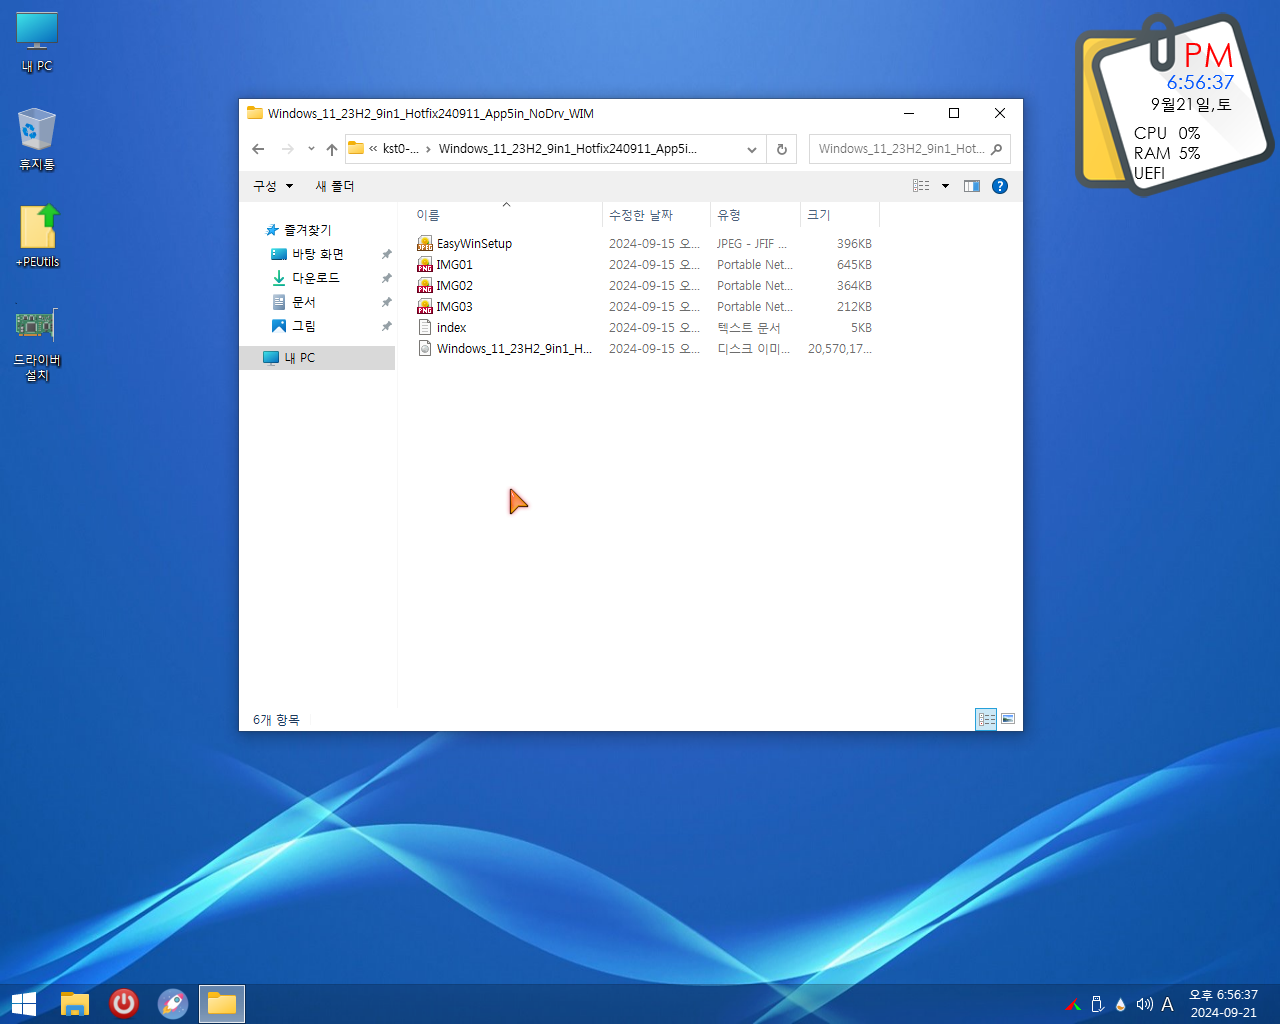Create a folder with 새 폴더
The height and width of the screenshot is (1024, 1280).
coord(335,186)
